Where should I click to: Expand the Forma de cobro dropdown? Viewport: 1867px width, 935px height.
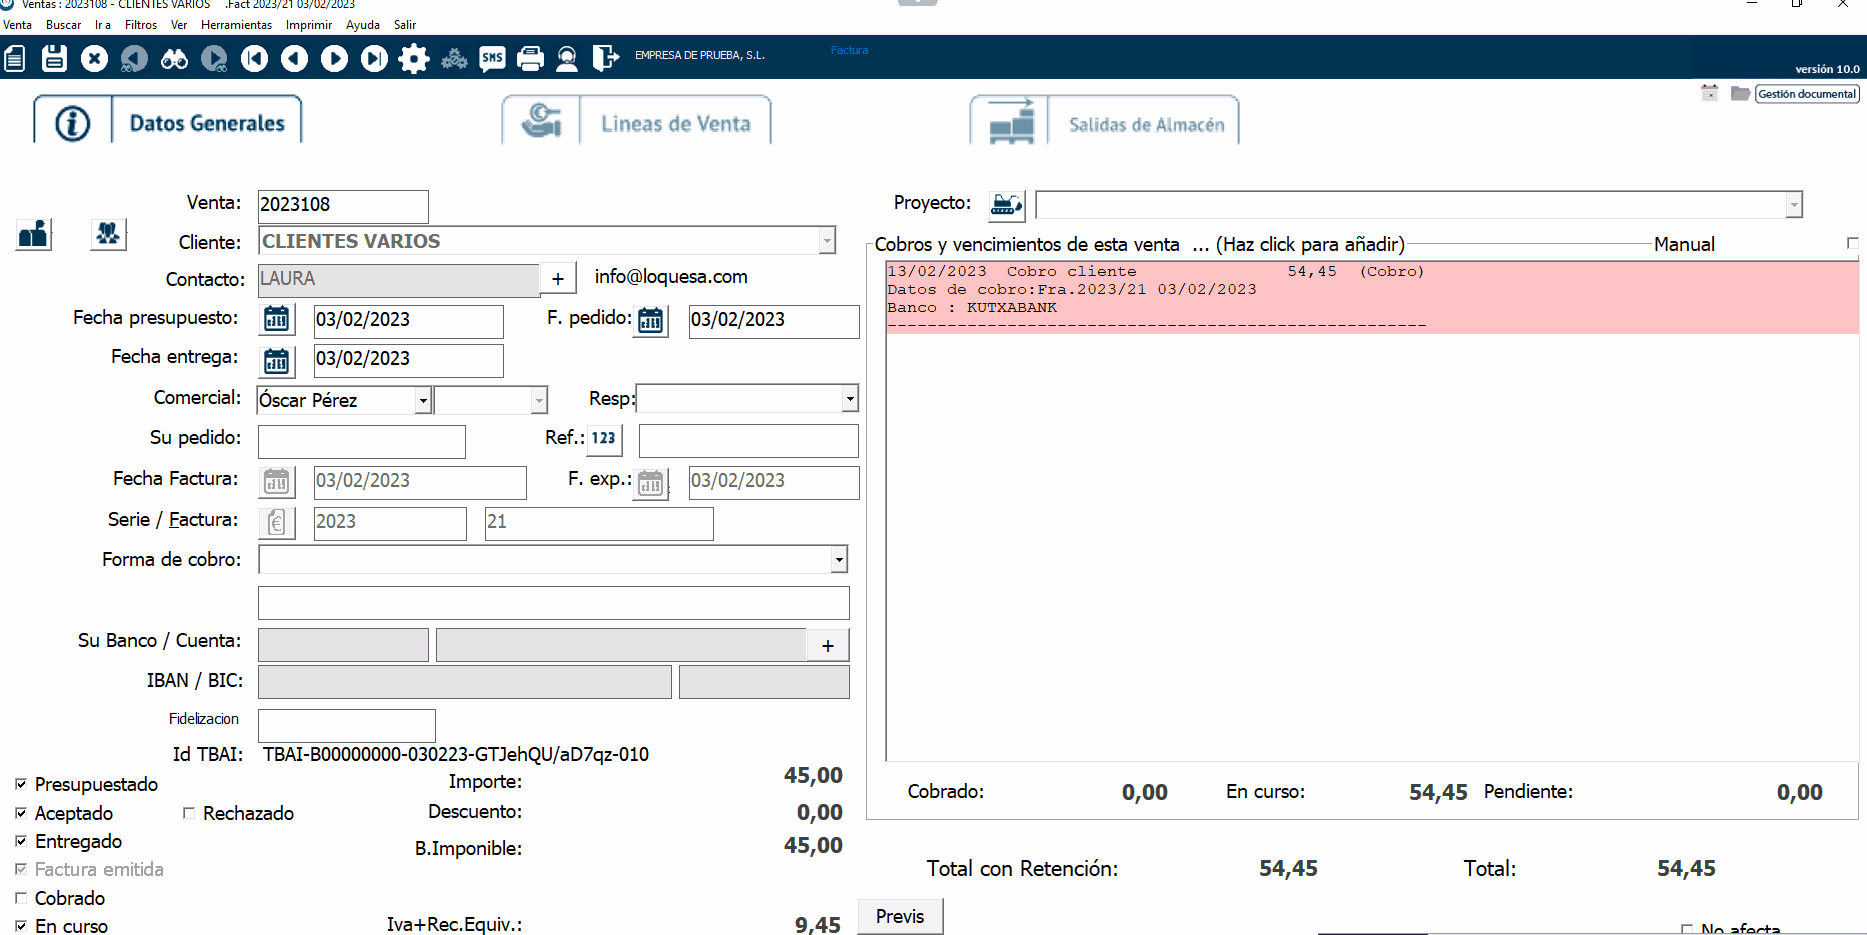(x=839, y=560)
